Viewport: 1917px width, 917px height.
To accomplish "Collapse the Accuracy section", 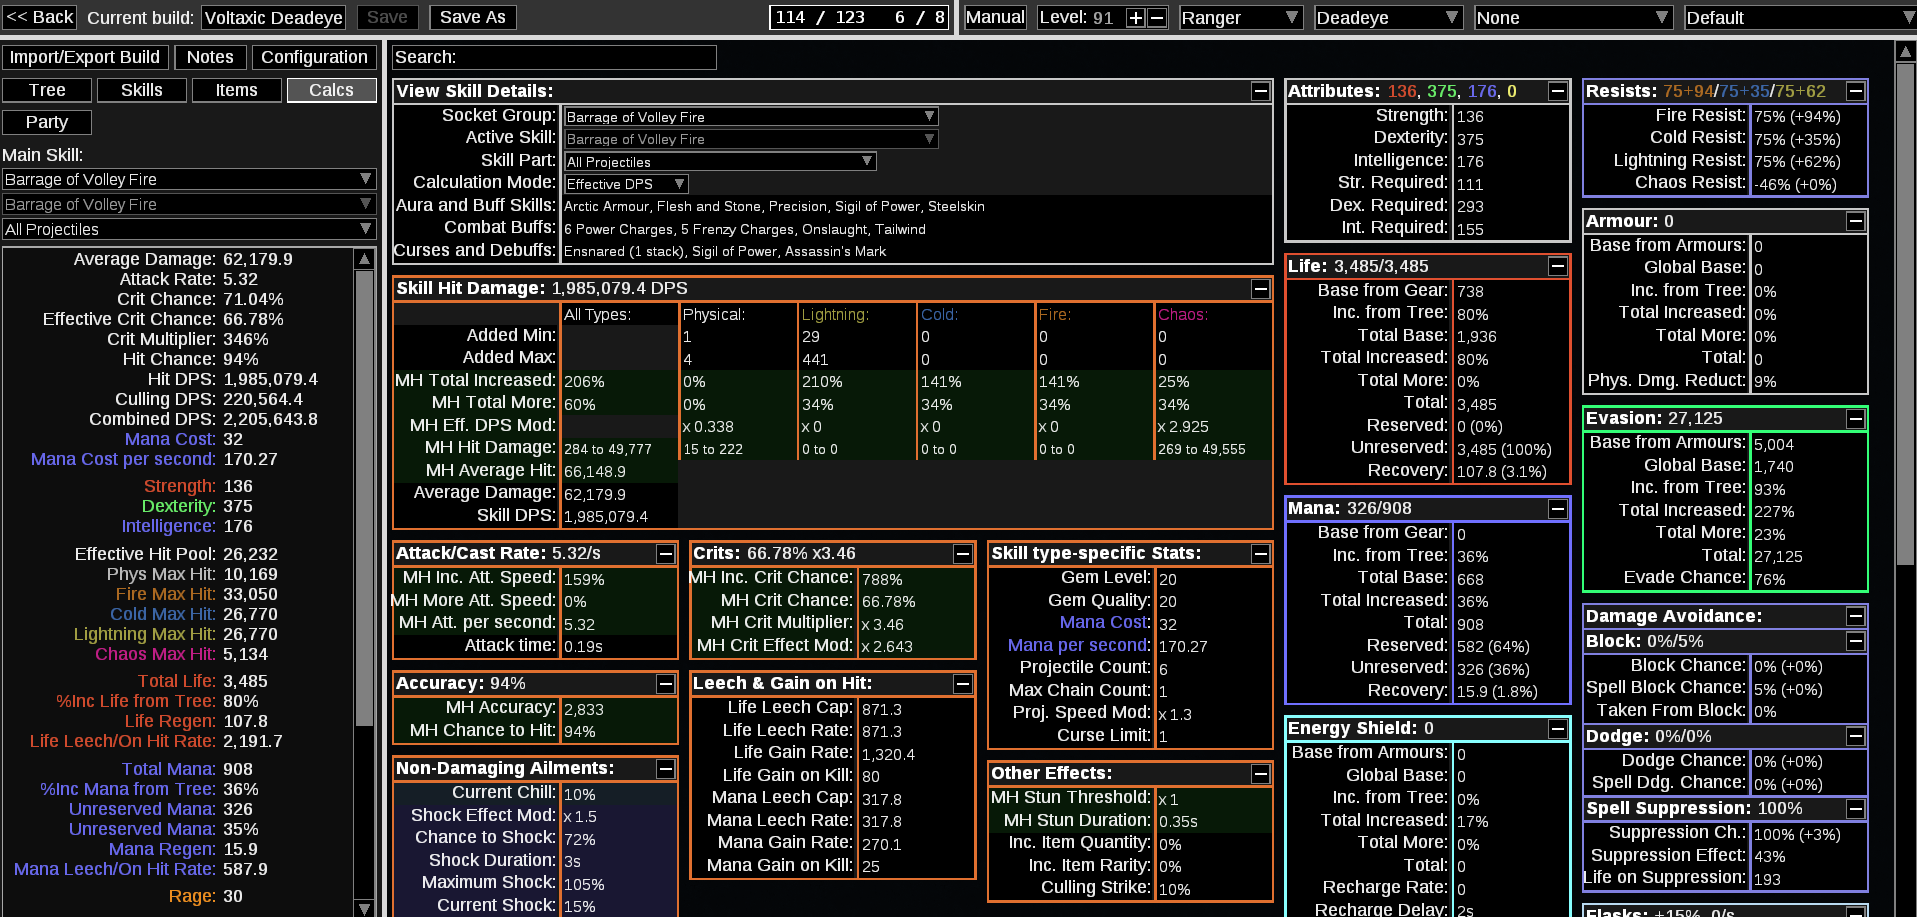I will (x=666, y=684).
